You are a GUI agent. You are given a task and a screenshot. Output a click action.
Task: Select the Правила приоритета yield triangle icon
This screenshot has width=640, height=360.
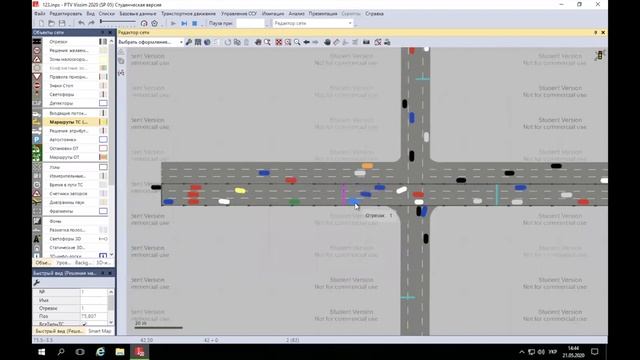[37, 77]
